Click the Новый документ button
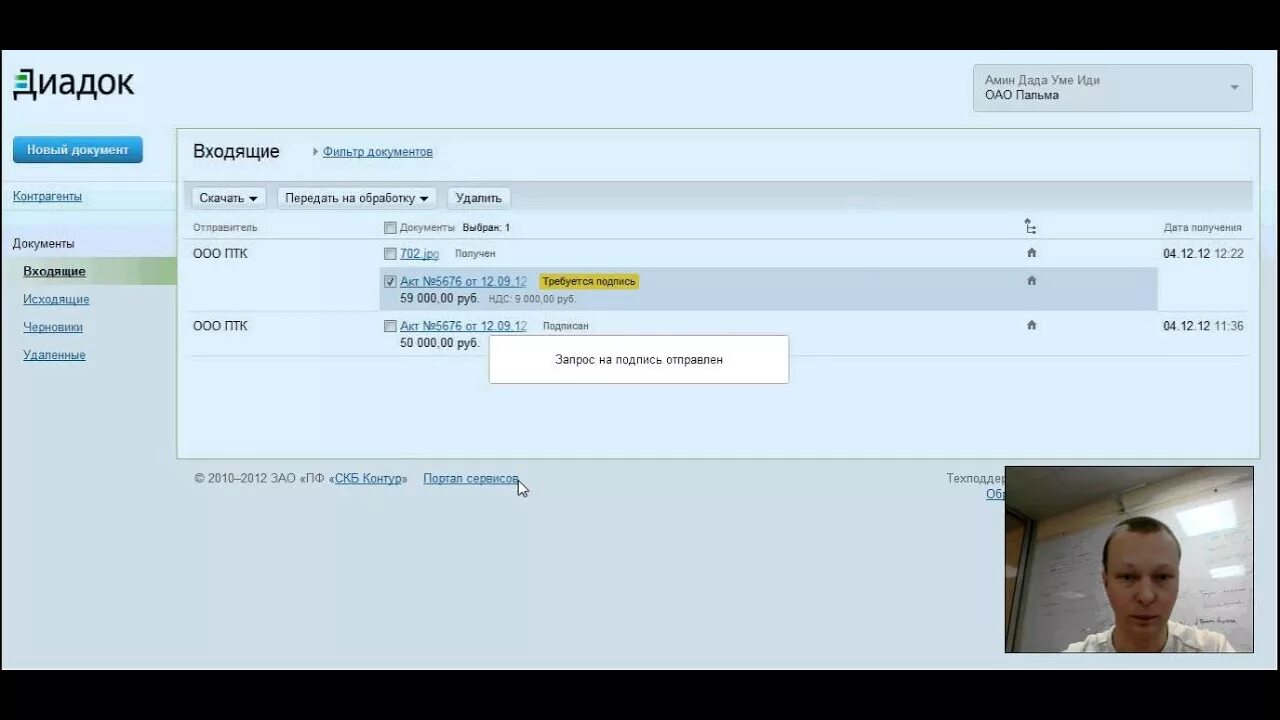 pyautogui.click(x=77, y=150)
